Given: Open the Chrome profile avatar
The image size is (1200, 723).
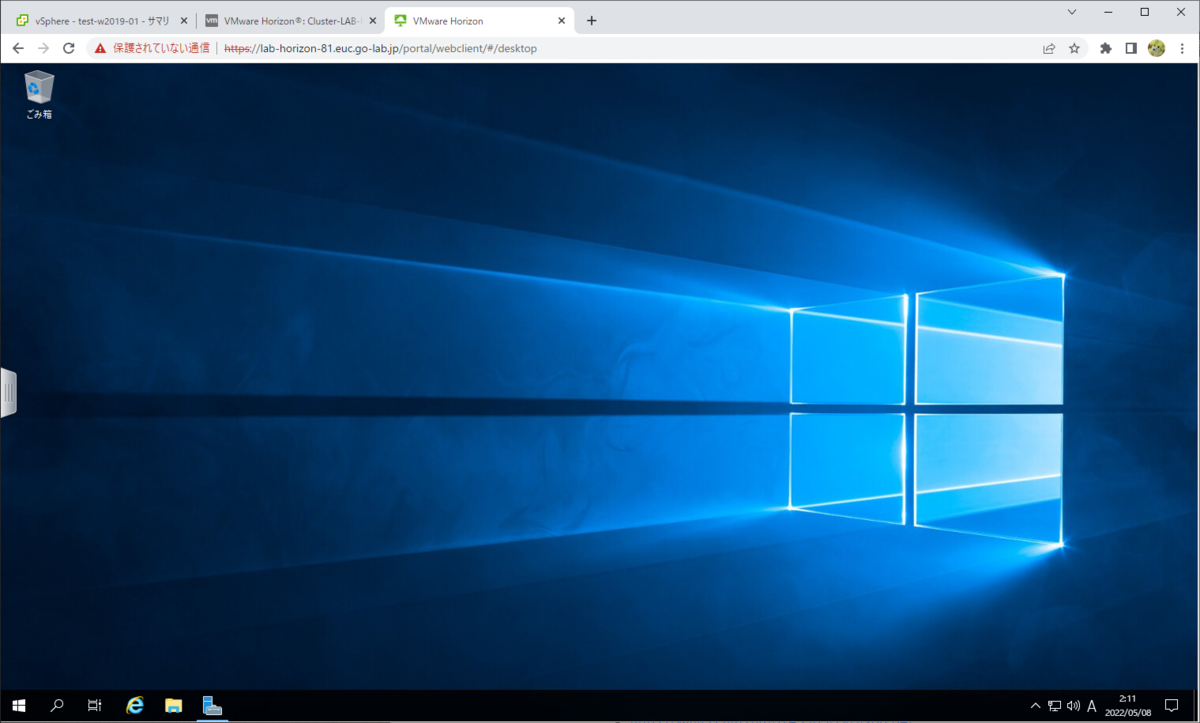Looking at the screenshot, I should tap(1156, 48).
